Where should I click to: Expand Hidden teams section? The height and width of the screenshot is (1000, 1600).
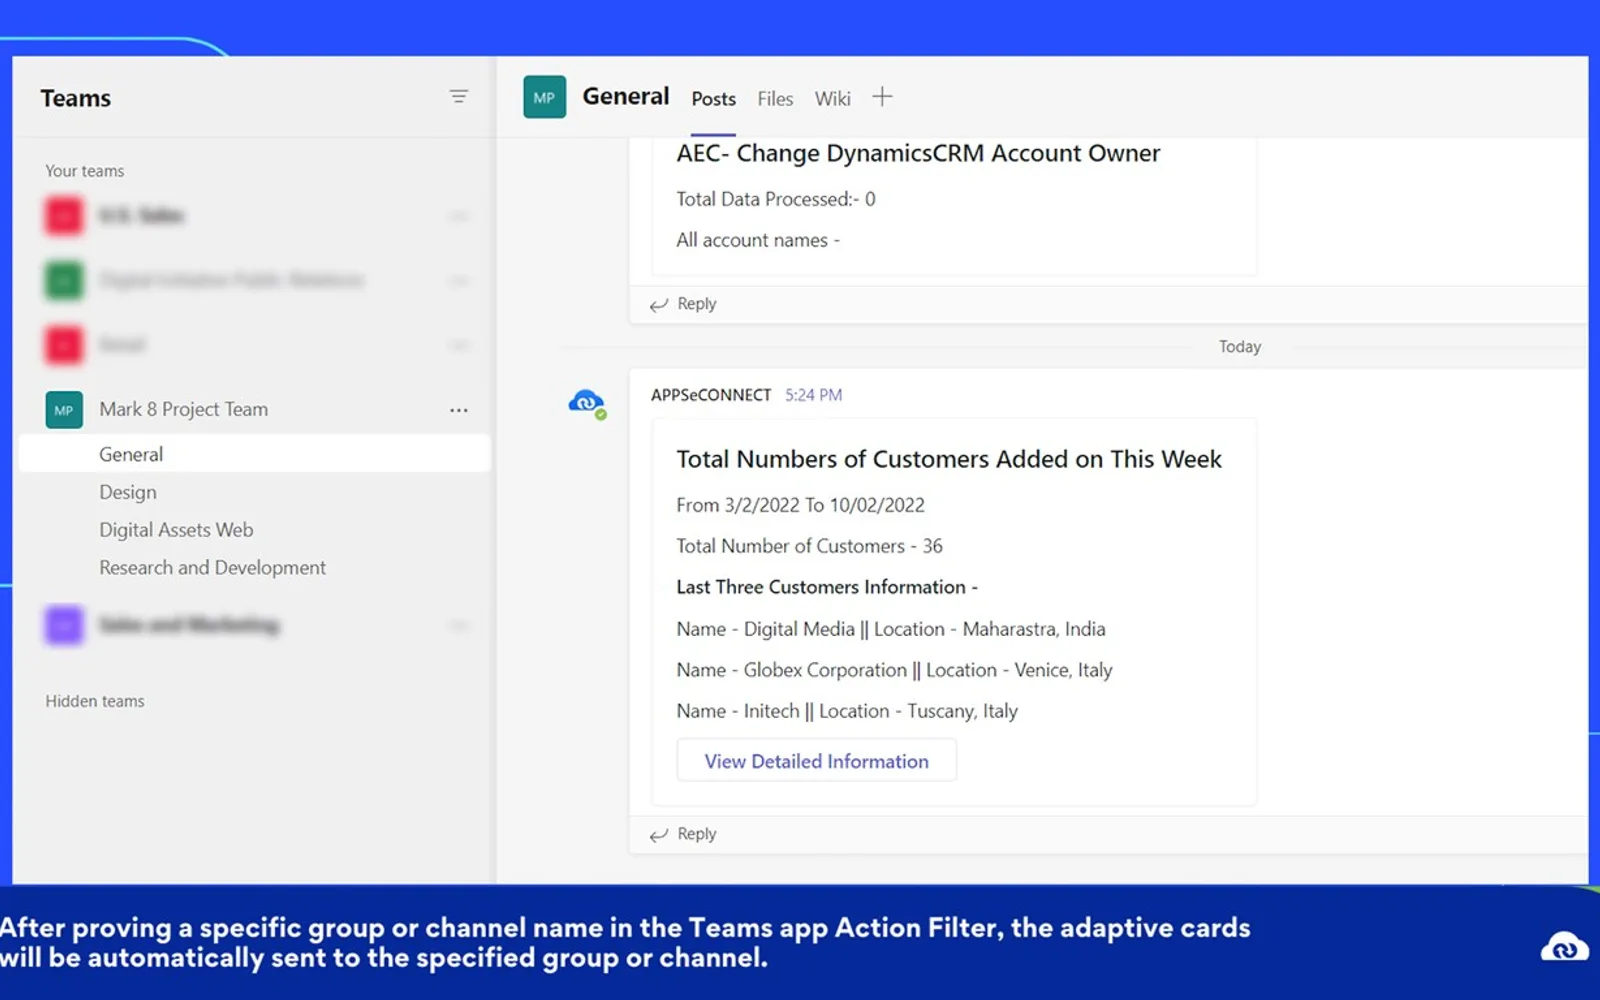point(94,701)
